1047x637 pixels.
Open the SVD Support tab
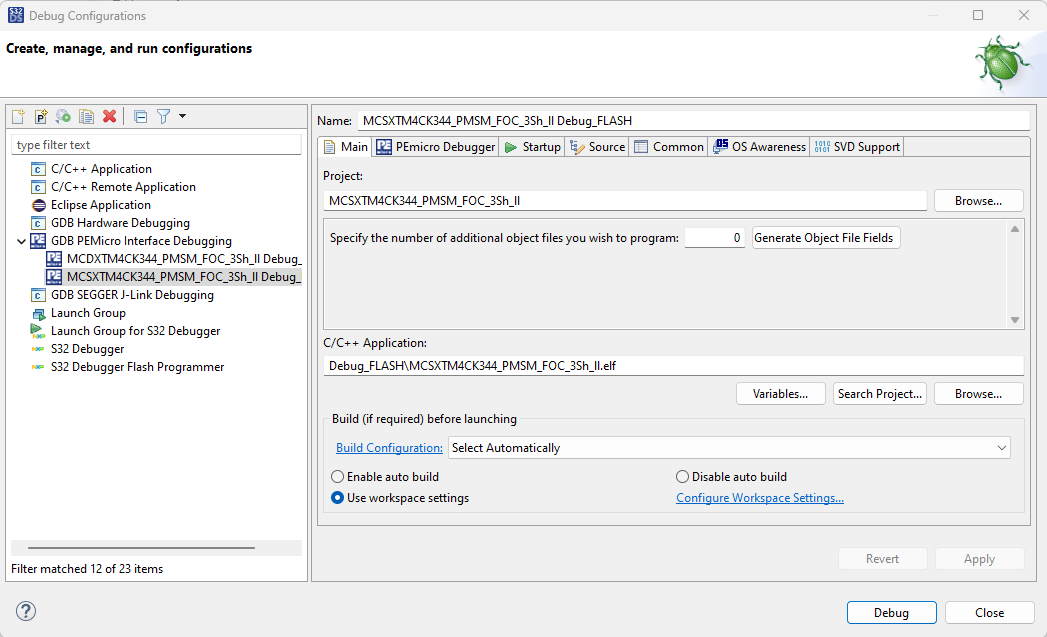(856, 147)
